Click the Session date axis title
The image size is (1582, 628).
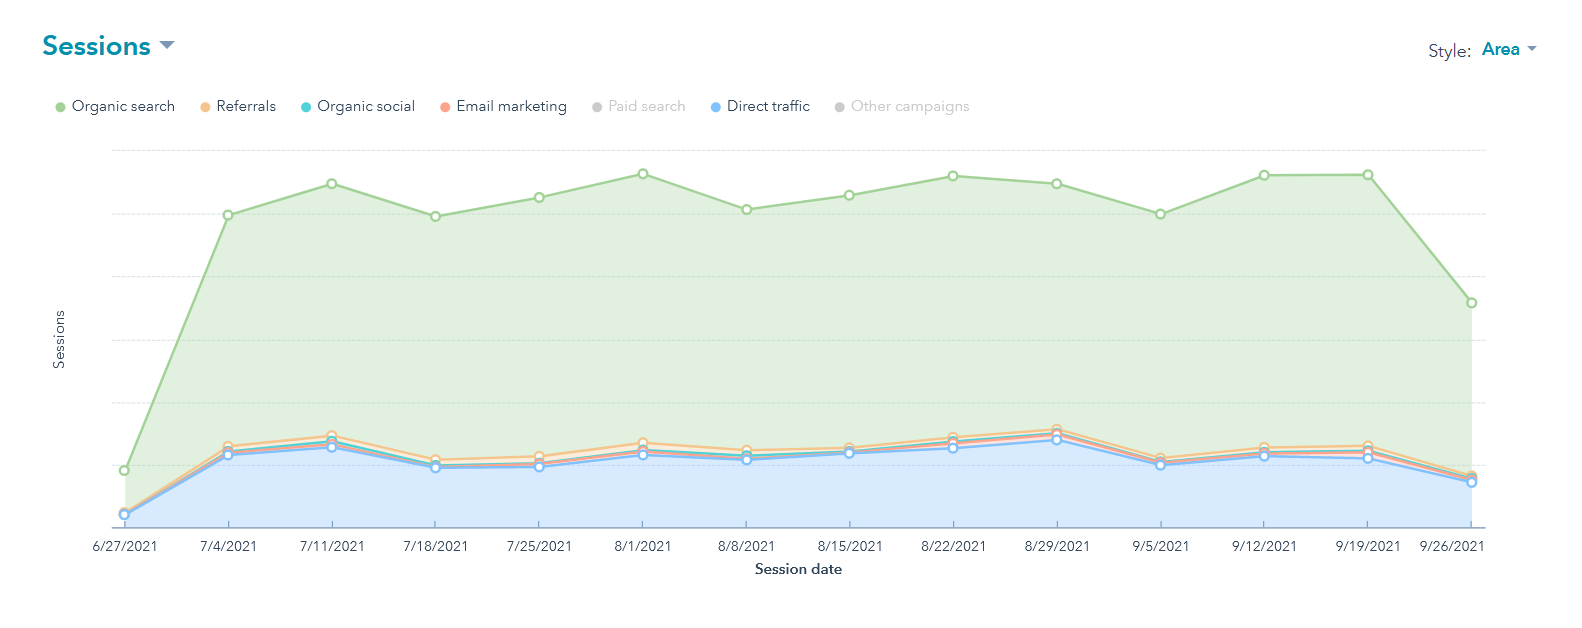coord(798,569)
